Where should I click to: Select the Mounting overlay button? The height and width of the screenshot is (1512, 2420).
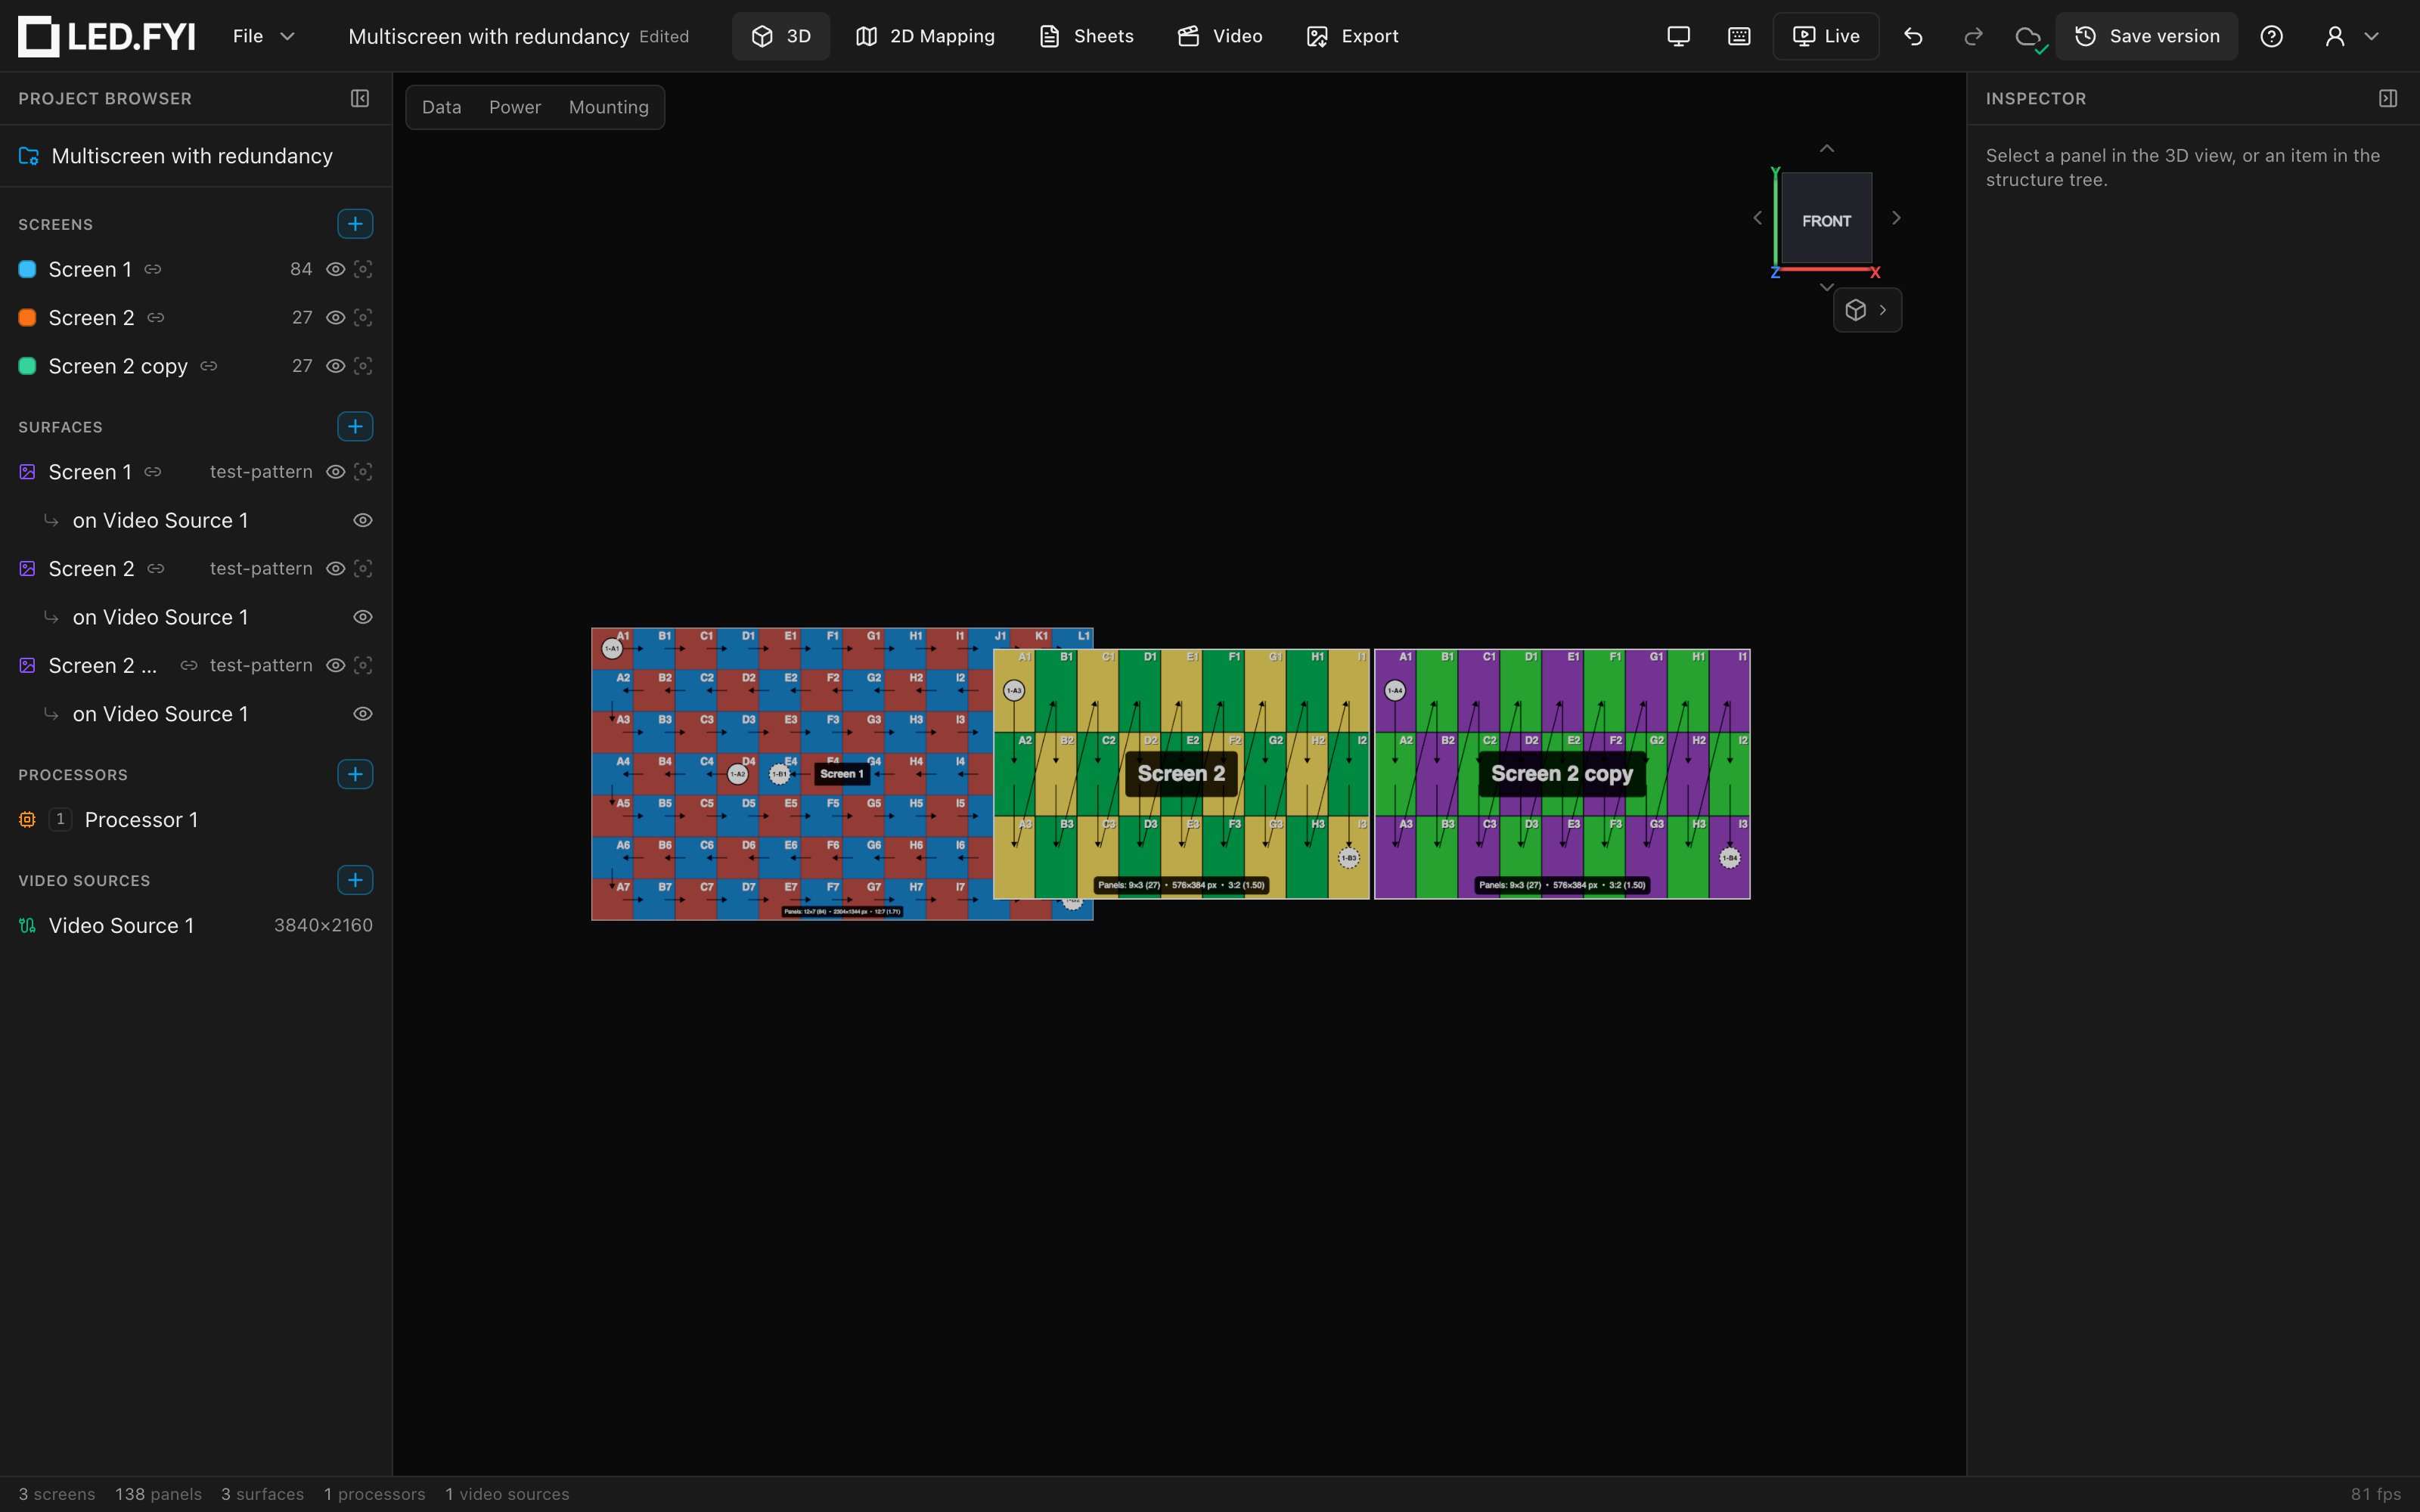tap(608, 107)
